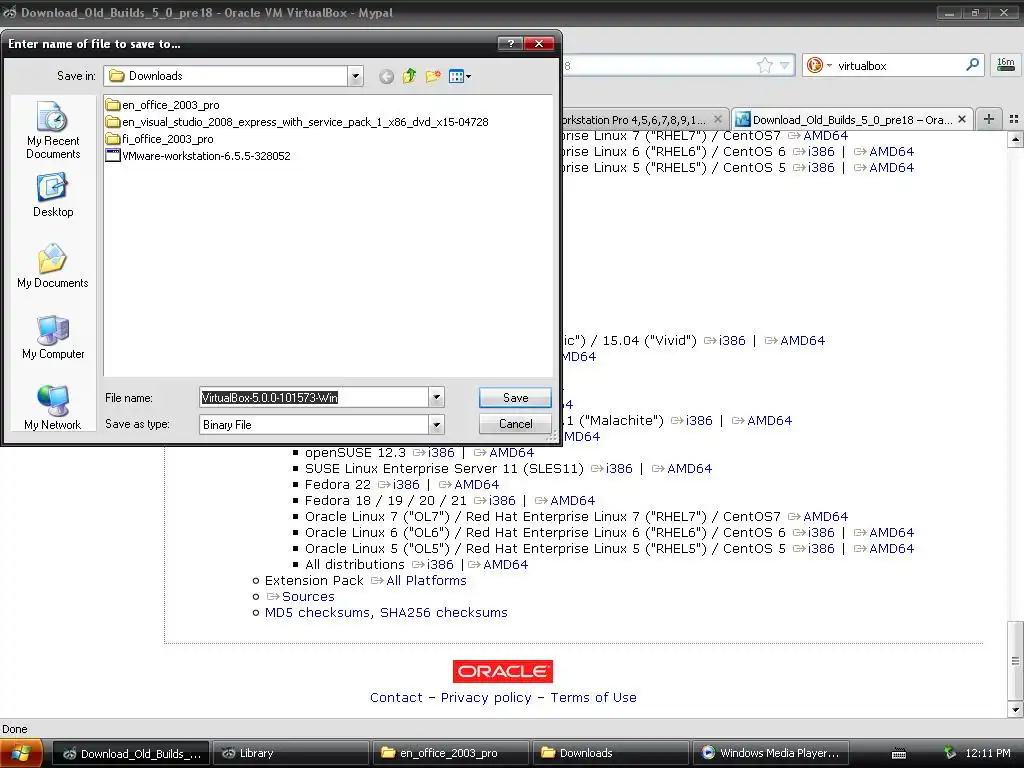Image resolution: width=1024 pixels, height=768 pixels.
Task: Click the page scrollbar down arrow
Action: [1015, 710]
